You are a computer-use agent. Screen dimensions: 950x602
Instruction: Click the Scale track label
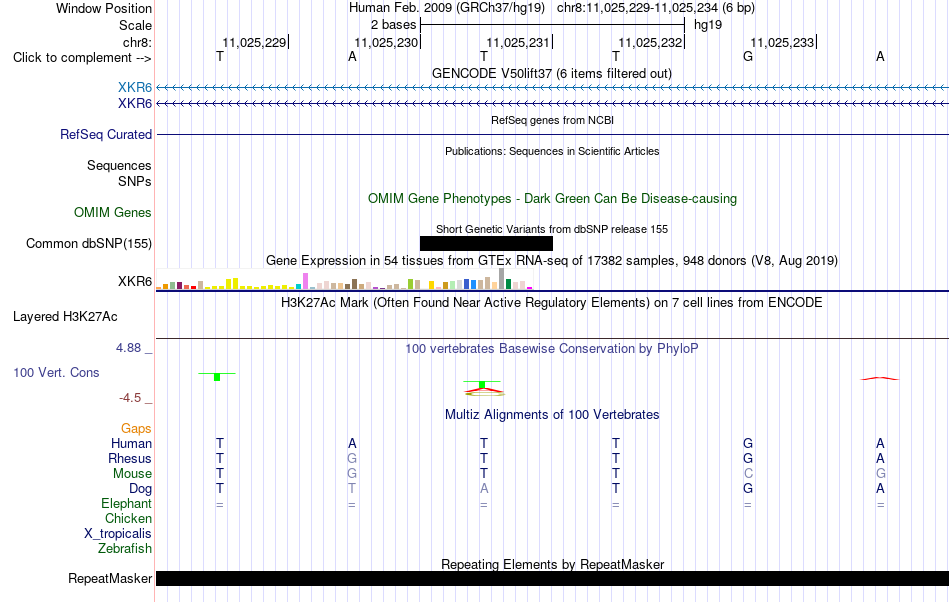coord(135,25)
